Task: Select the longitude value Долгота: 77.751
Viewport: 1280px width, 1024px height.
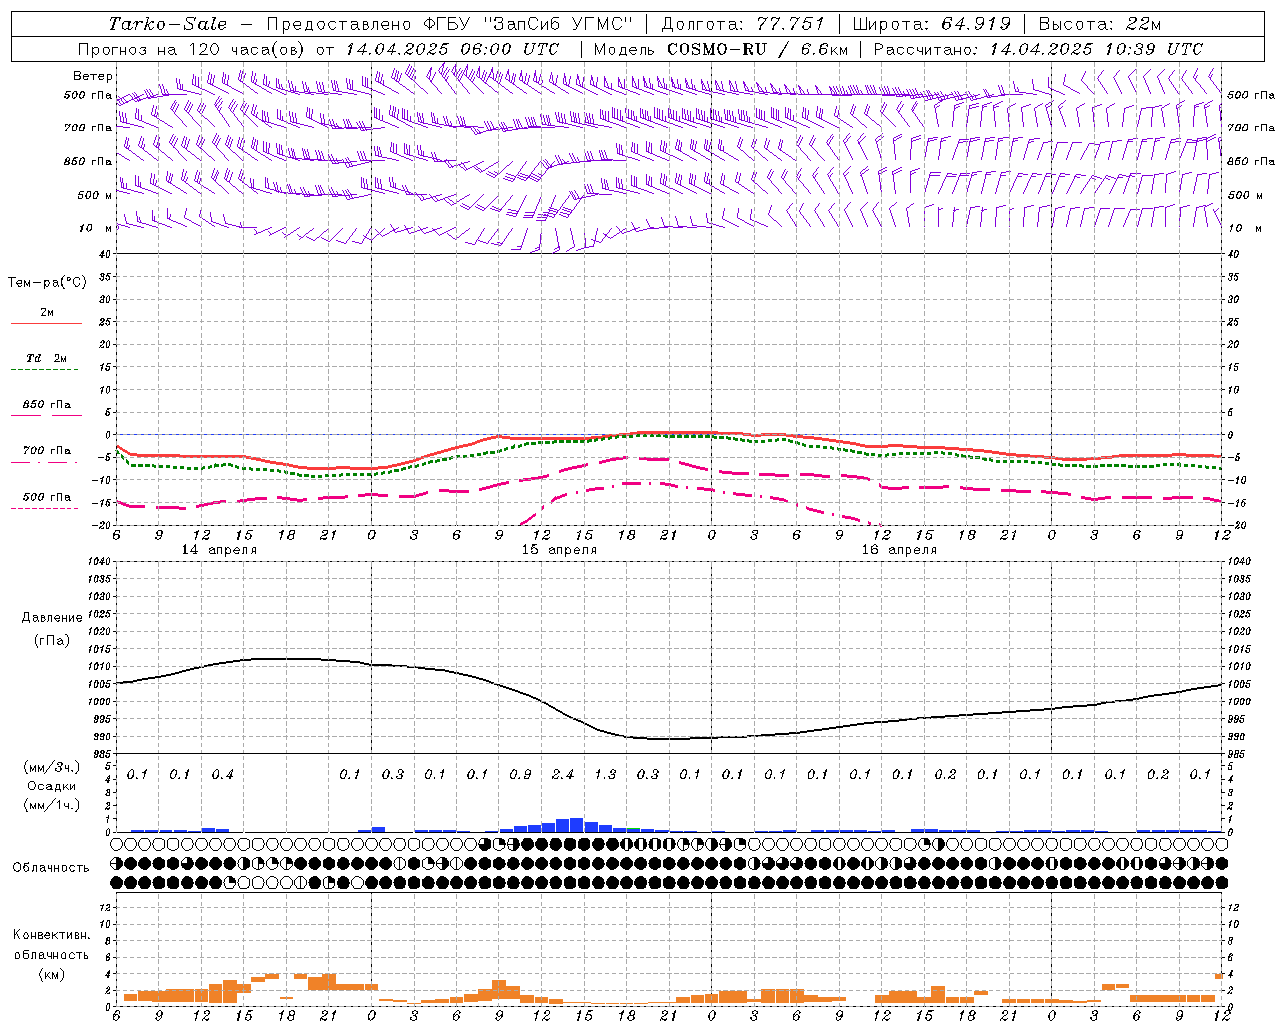Action: [743, 24]
